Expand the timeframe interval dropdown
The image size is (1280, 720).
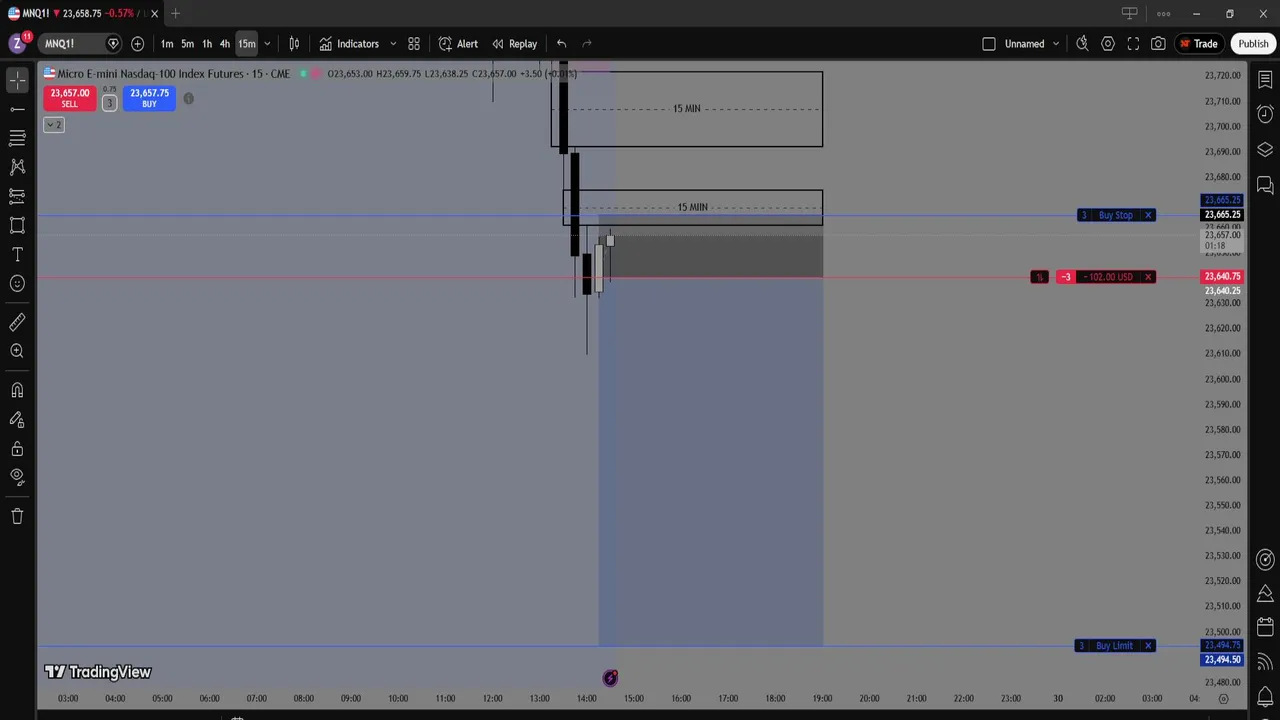pyautogui.click(x=267, y=44)
